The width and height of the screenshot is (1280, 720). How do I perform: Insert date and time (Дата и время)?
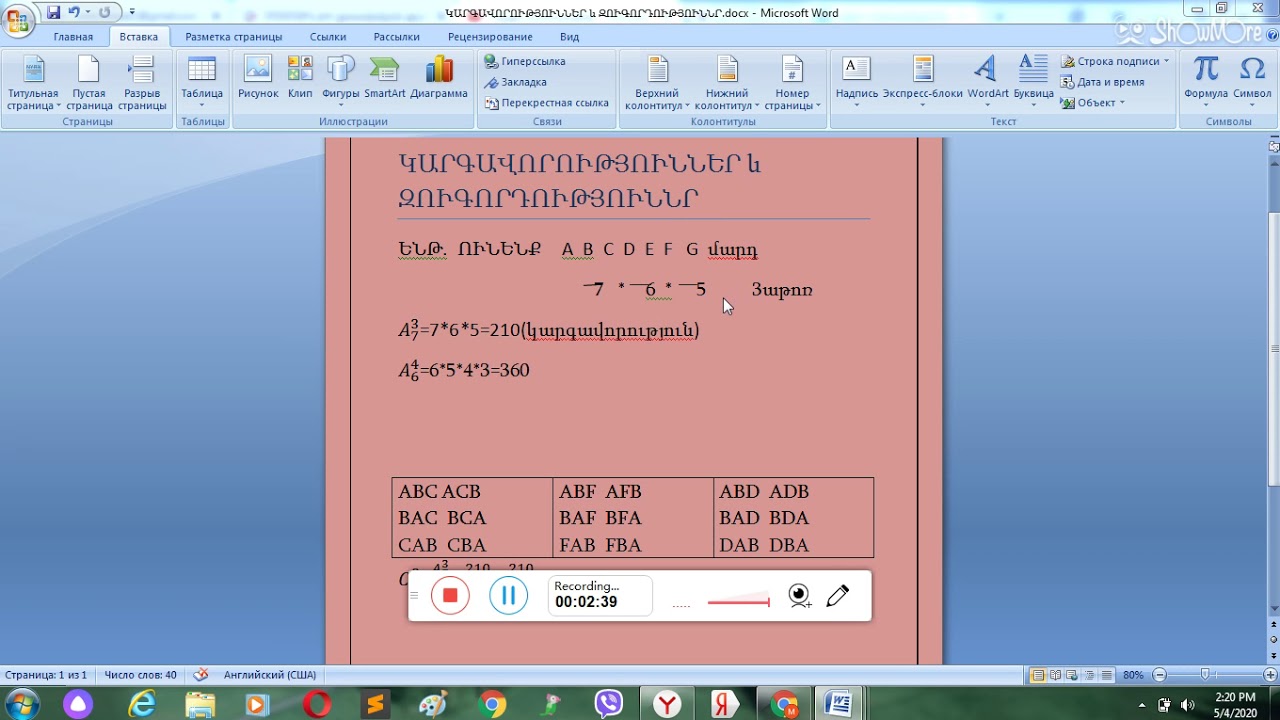click(1103, 82)
